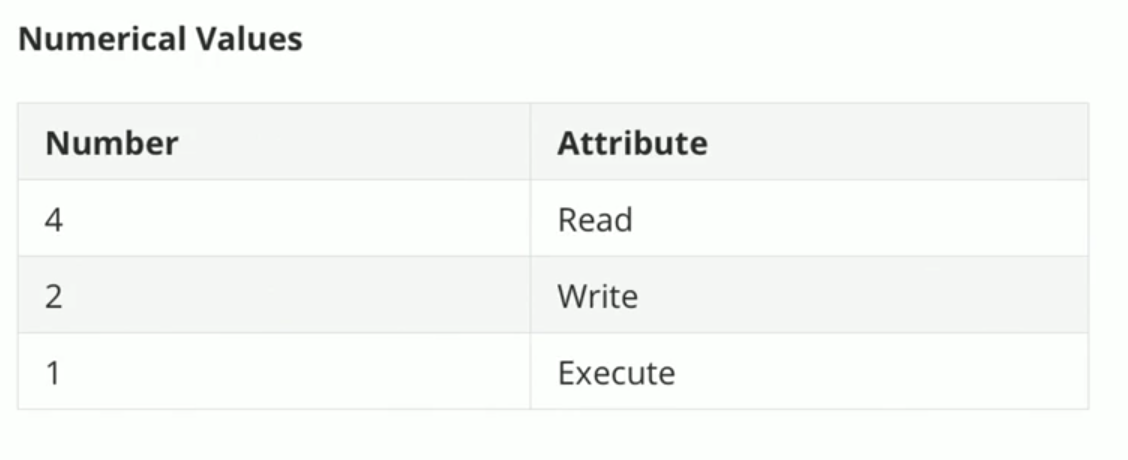This screenshot has width=1128, height=460.
Task: Select the "Attribute" column header text
Action: pos(632,143)
